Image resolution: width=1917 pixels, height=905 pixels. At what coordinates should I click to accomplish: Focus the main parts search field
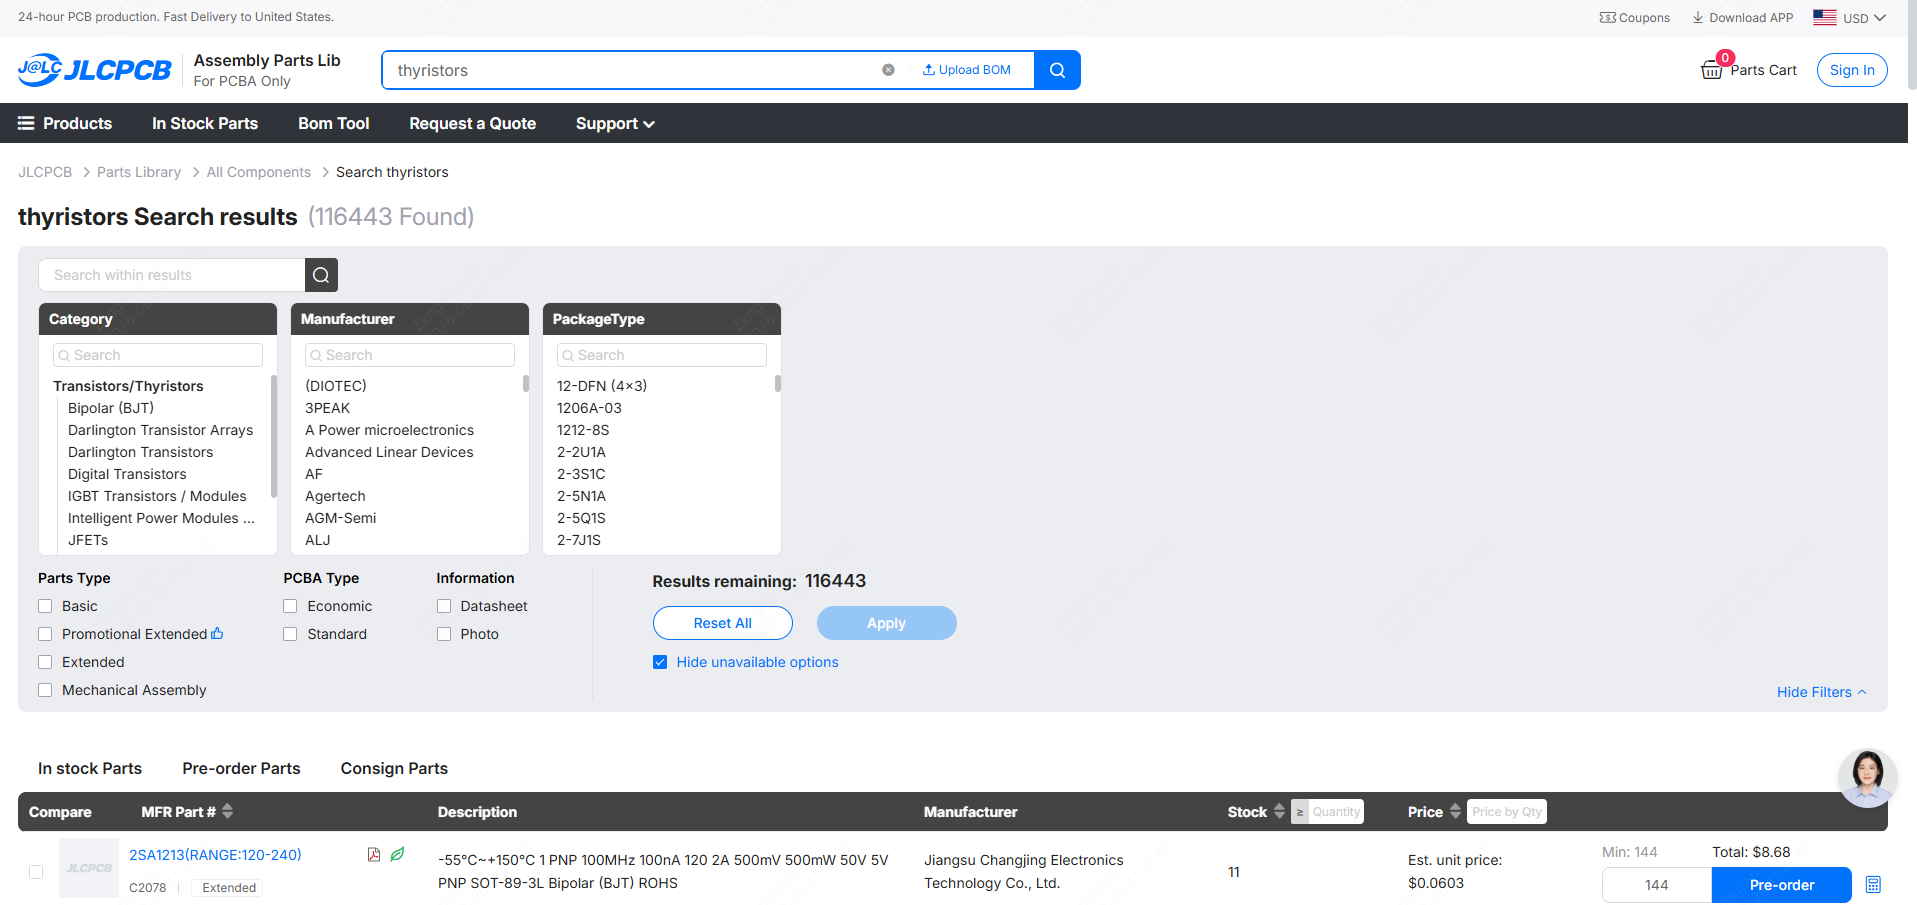pyautogui.click(x=636, y=70)
